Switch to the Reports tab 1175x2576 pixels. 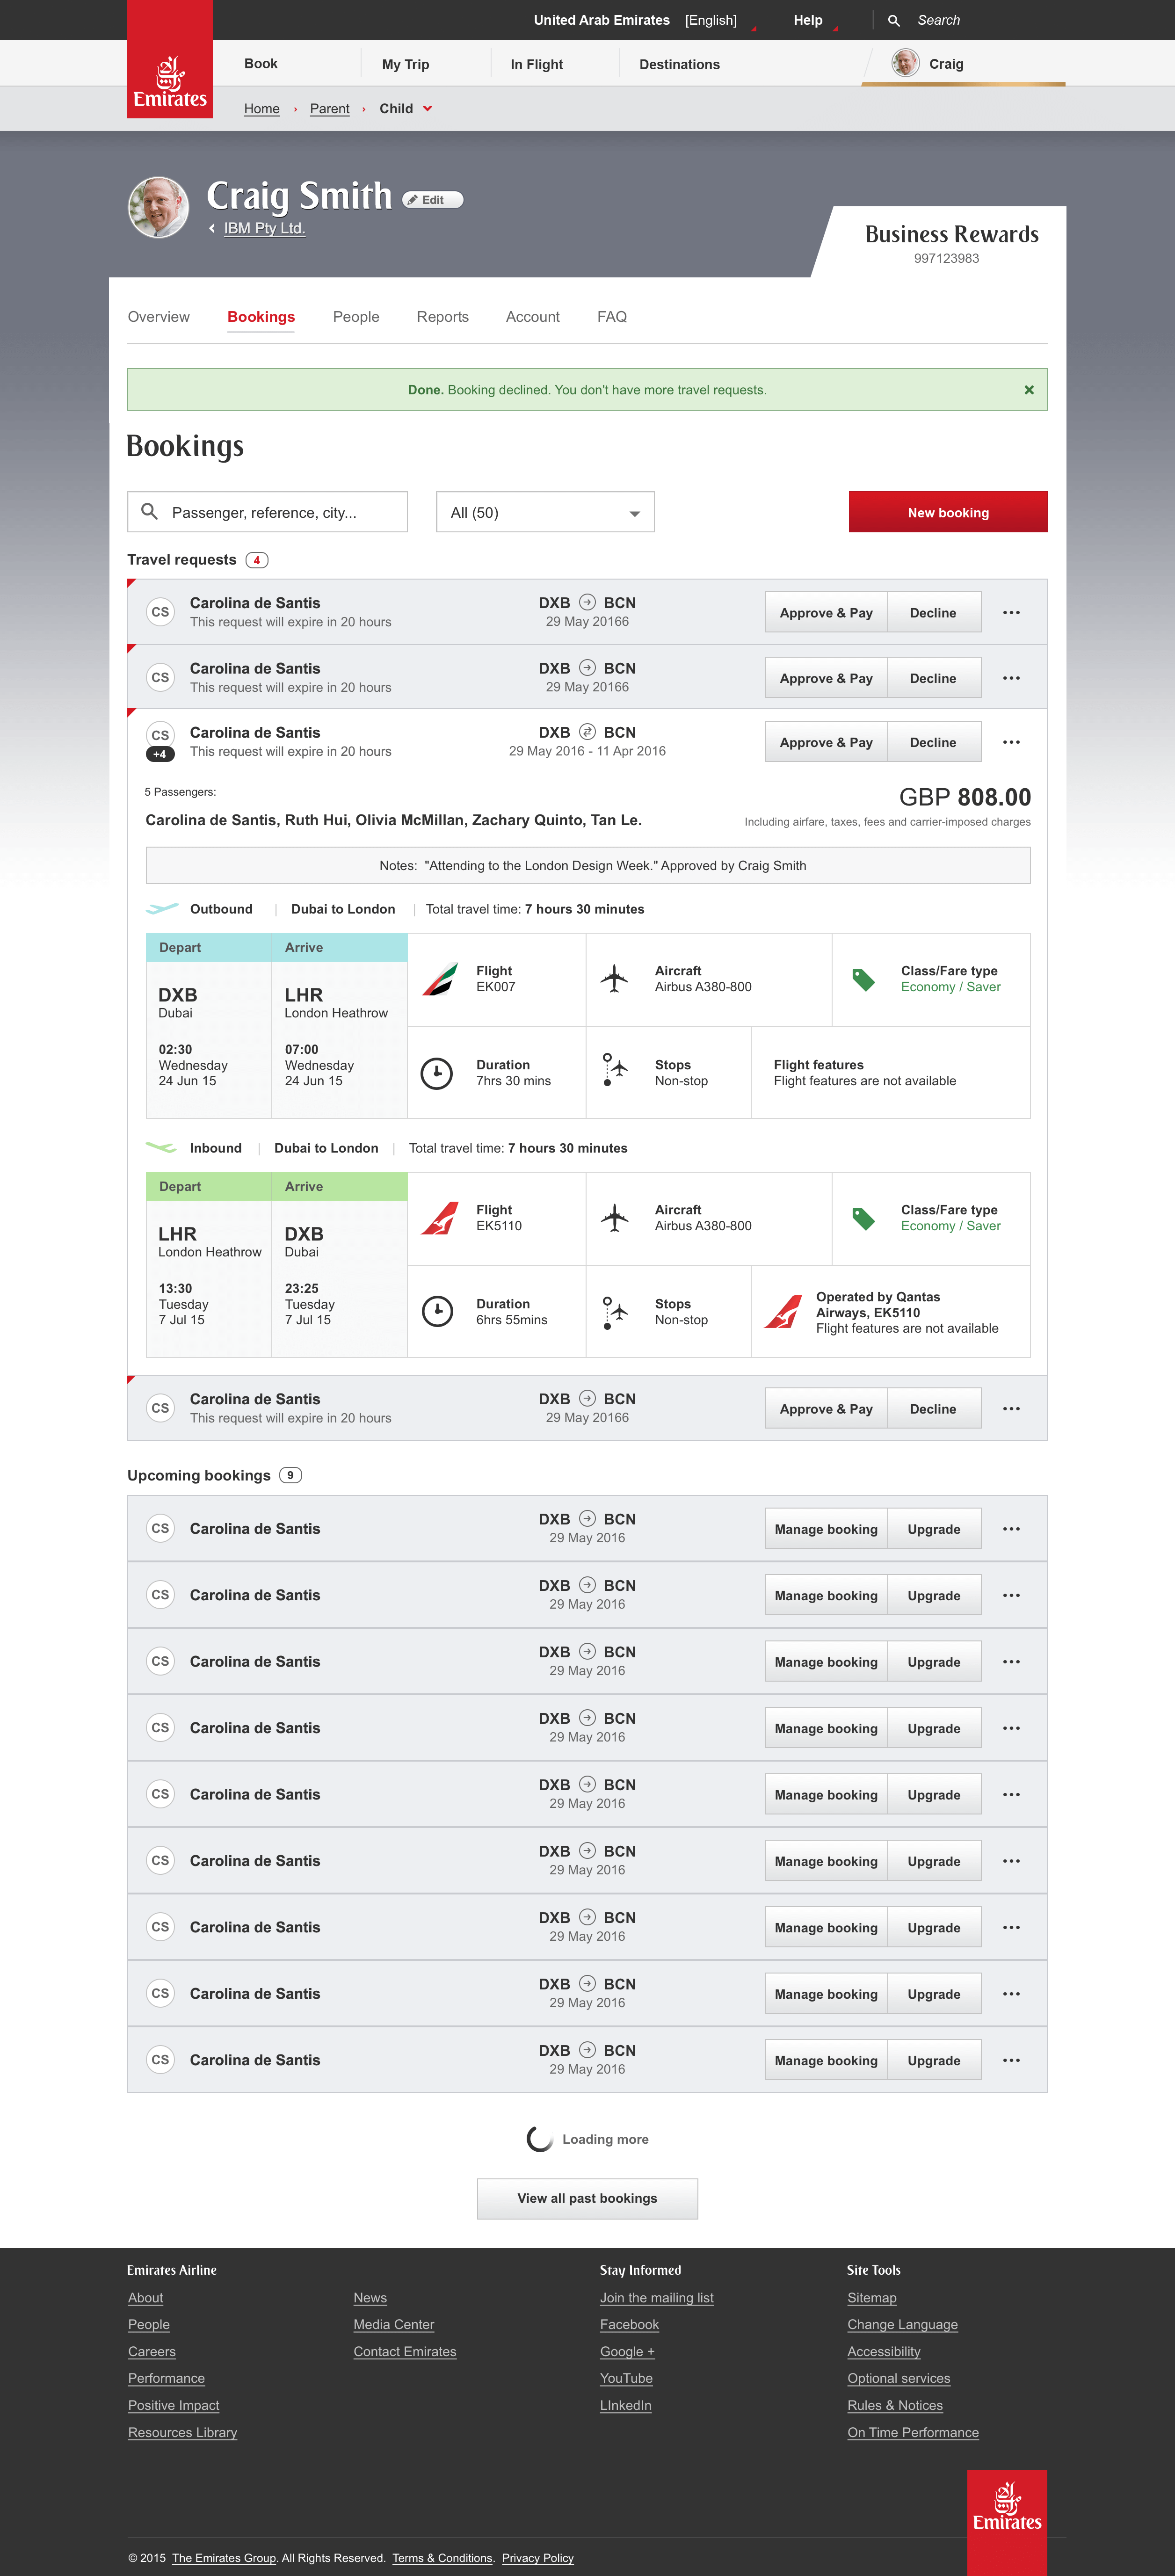click(x=442, y=316)
